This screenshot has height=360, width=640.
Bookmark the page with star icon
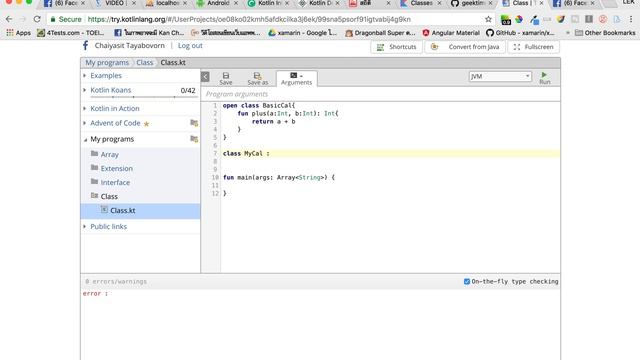coord(488,19)
